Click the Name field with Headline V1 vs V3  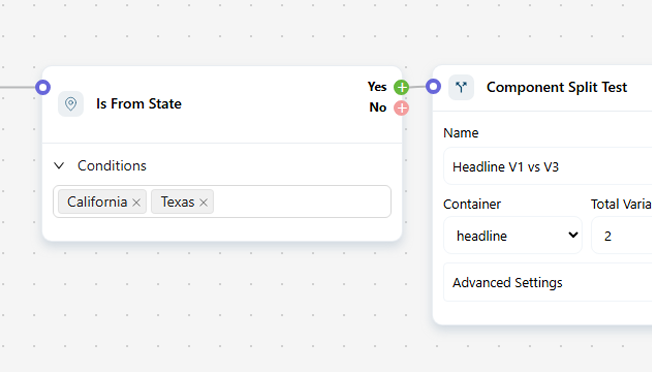tap(548, 166)
